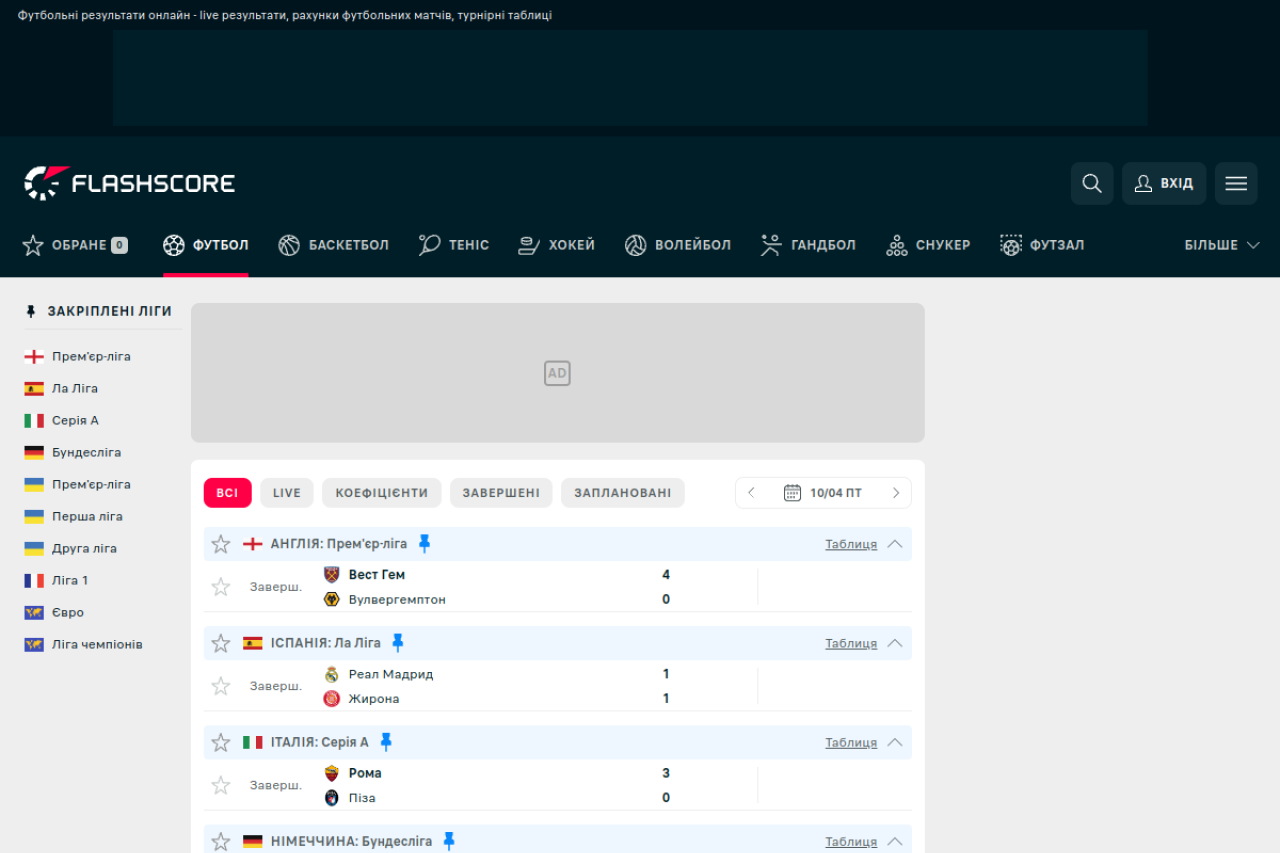Viewport: 1280px width, 853px height.
Task: Switch to the LIVE tab
Action: click(x=286, y=492)
